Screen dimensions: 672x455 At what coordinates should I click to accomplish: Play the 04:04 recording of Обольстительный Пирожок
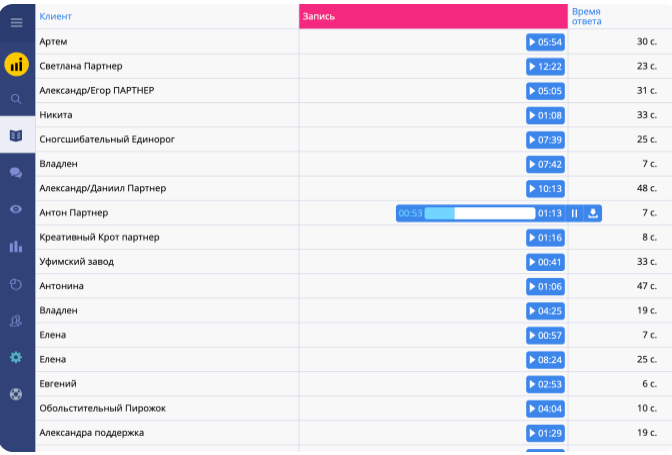pyautogui.click(x=545, y=409)
